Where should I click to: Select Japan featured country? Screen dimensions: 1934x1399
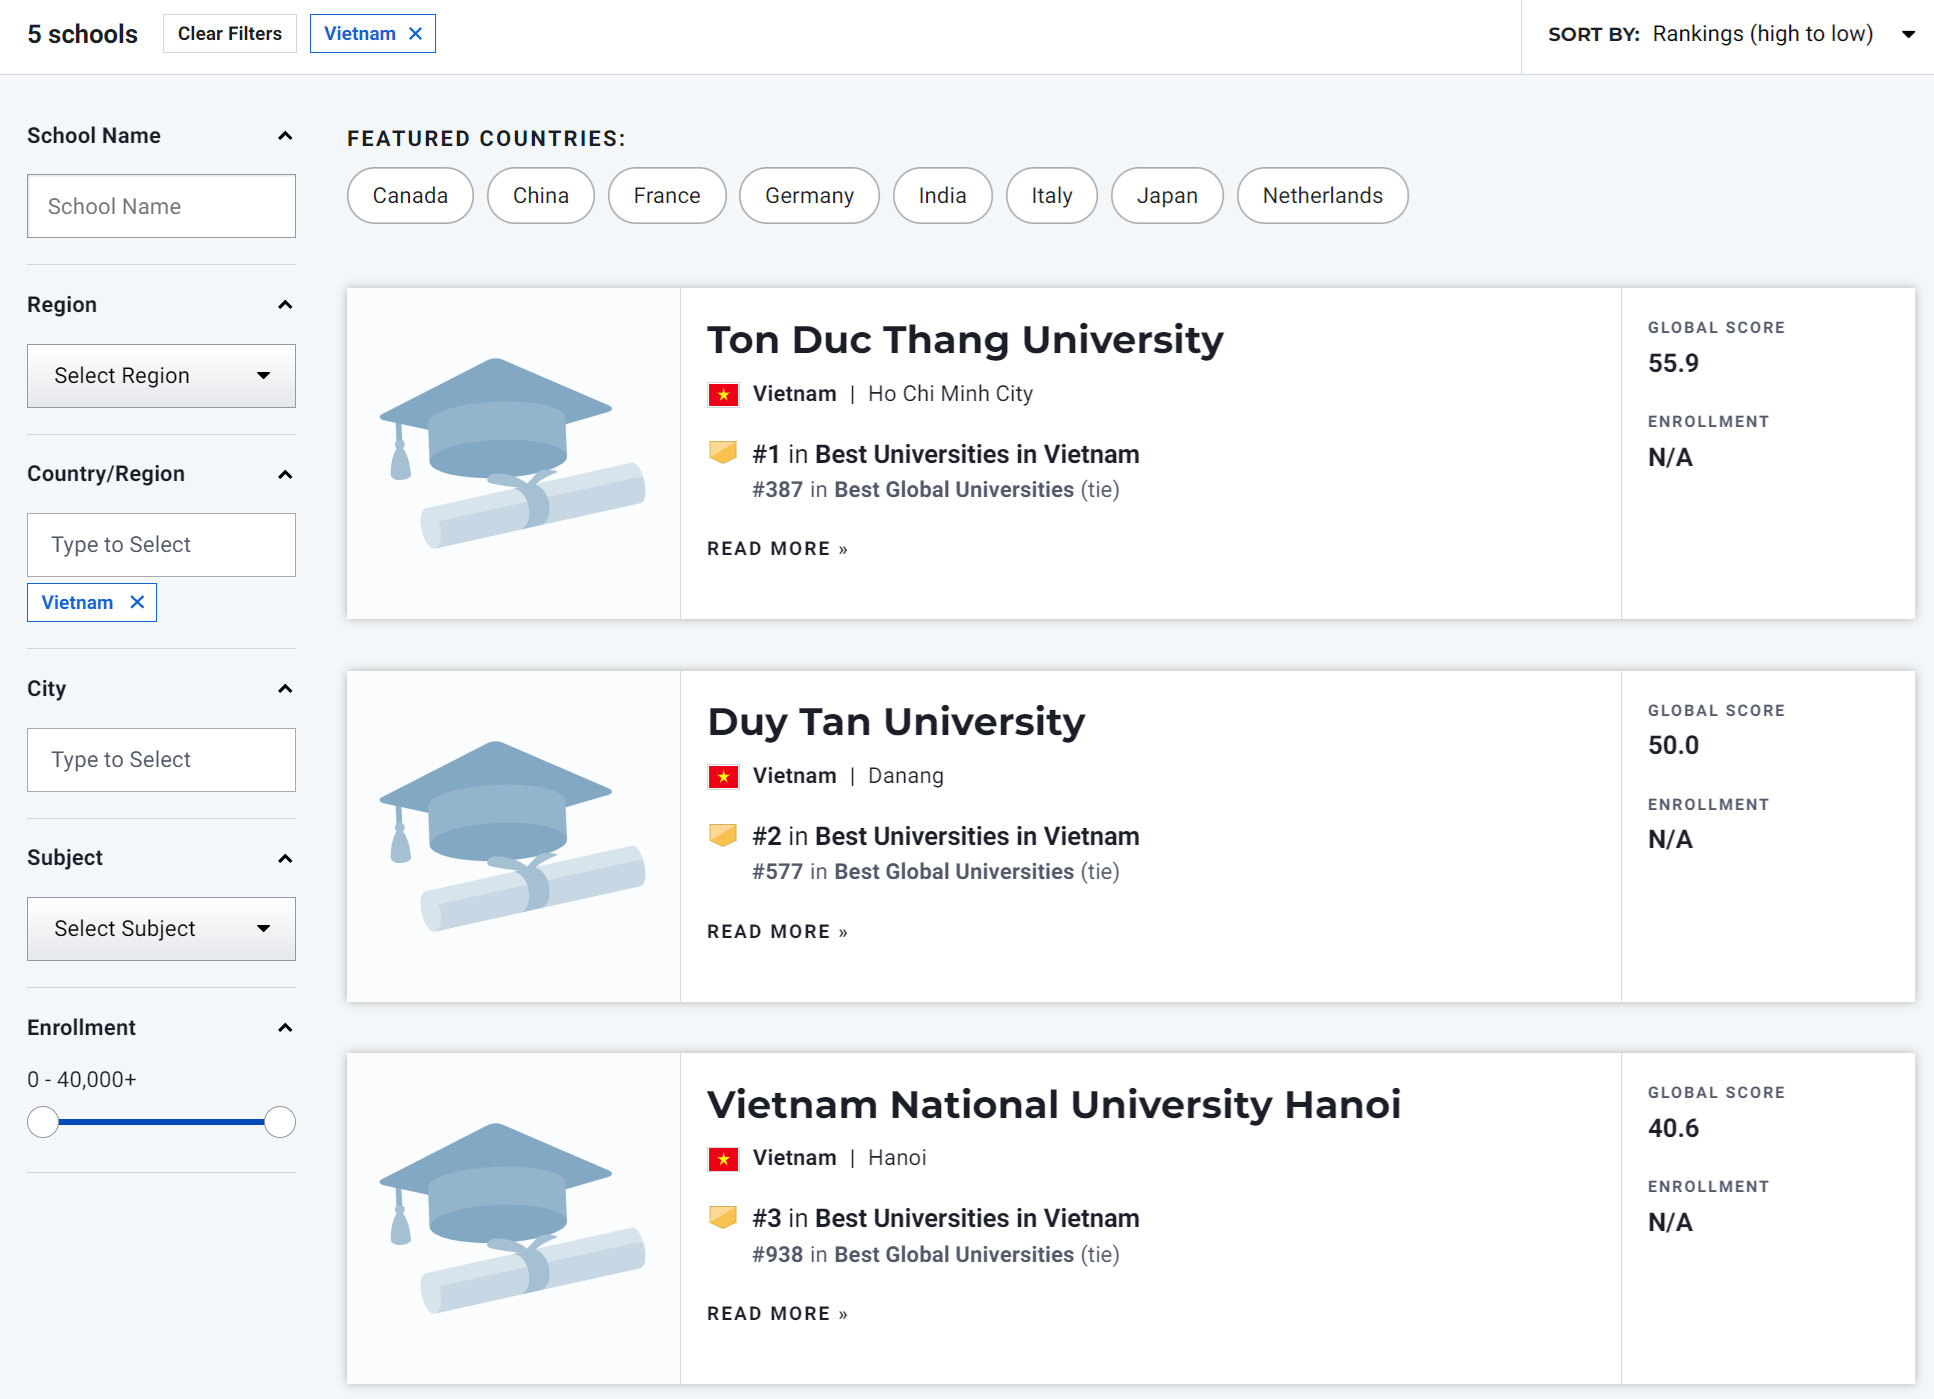[x=1167, y=195]
